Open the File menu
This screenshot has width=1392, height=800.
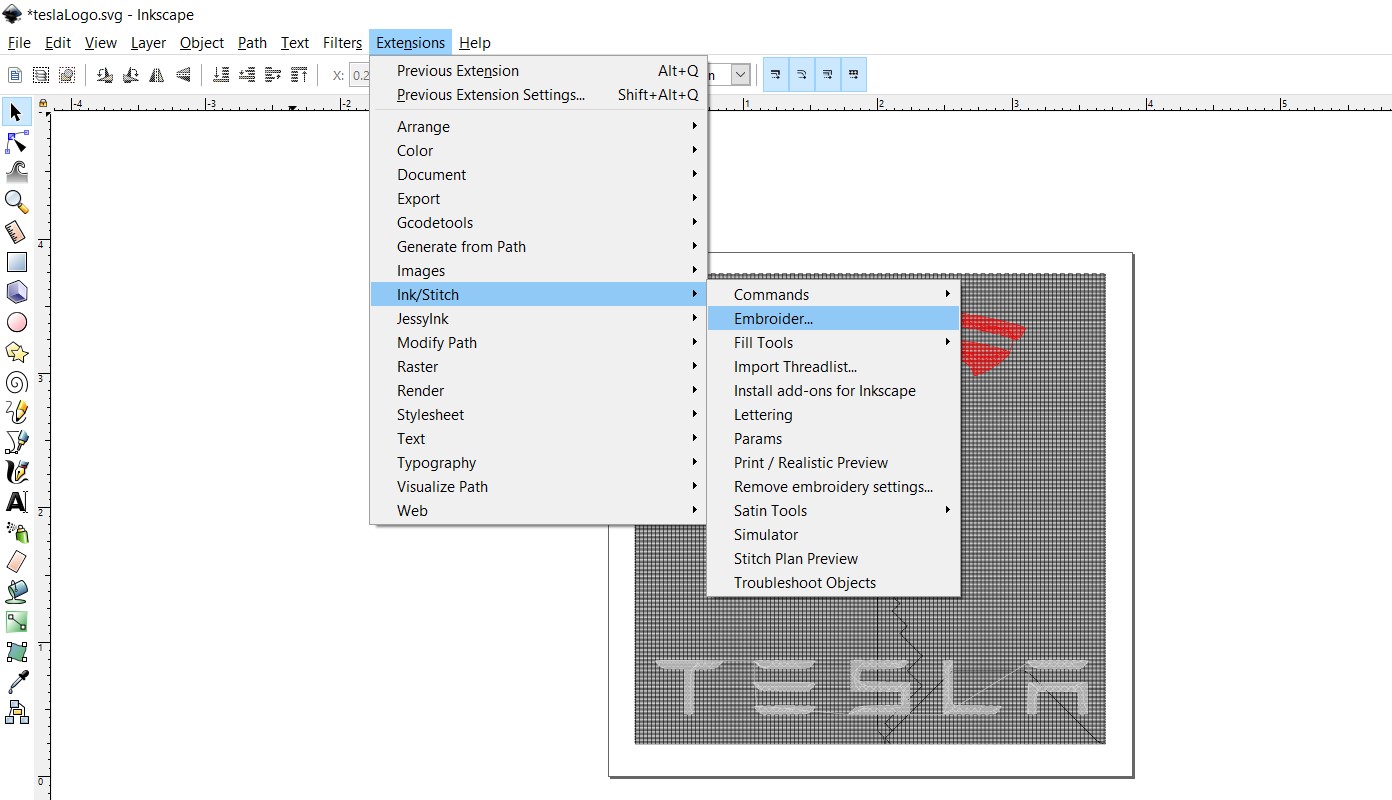(19, 43)
